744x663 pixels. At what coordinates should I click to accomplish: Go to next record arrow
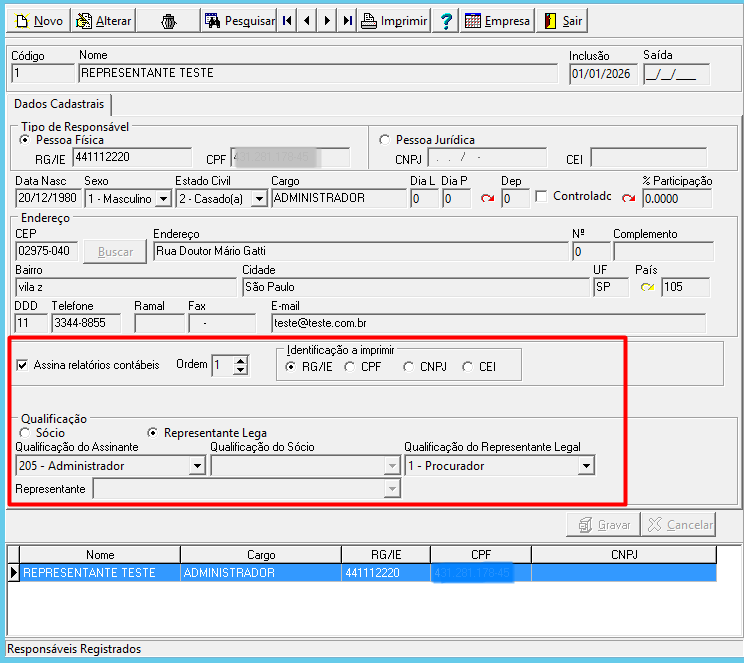[327, 21]
